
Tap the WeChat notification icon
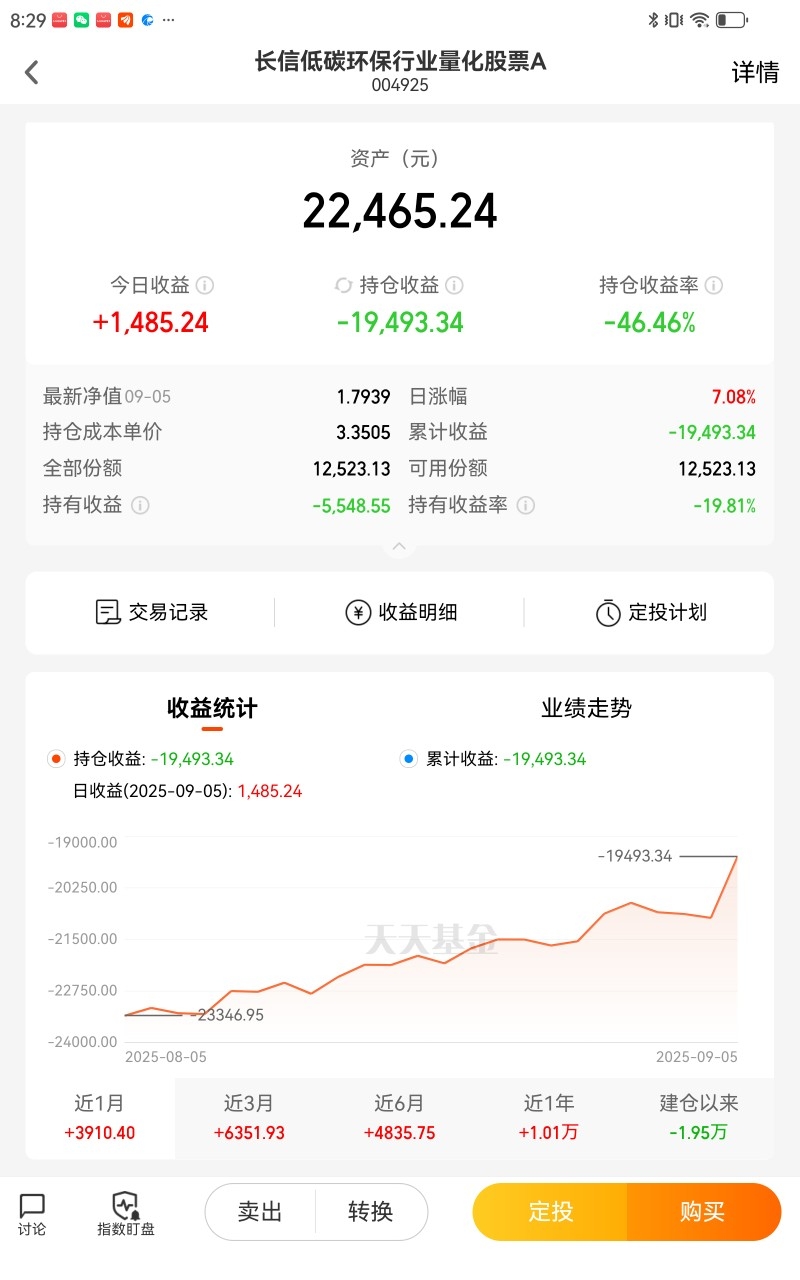click(81, 20)
